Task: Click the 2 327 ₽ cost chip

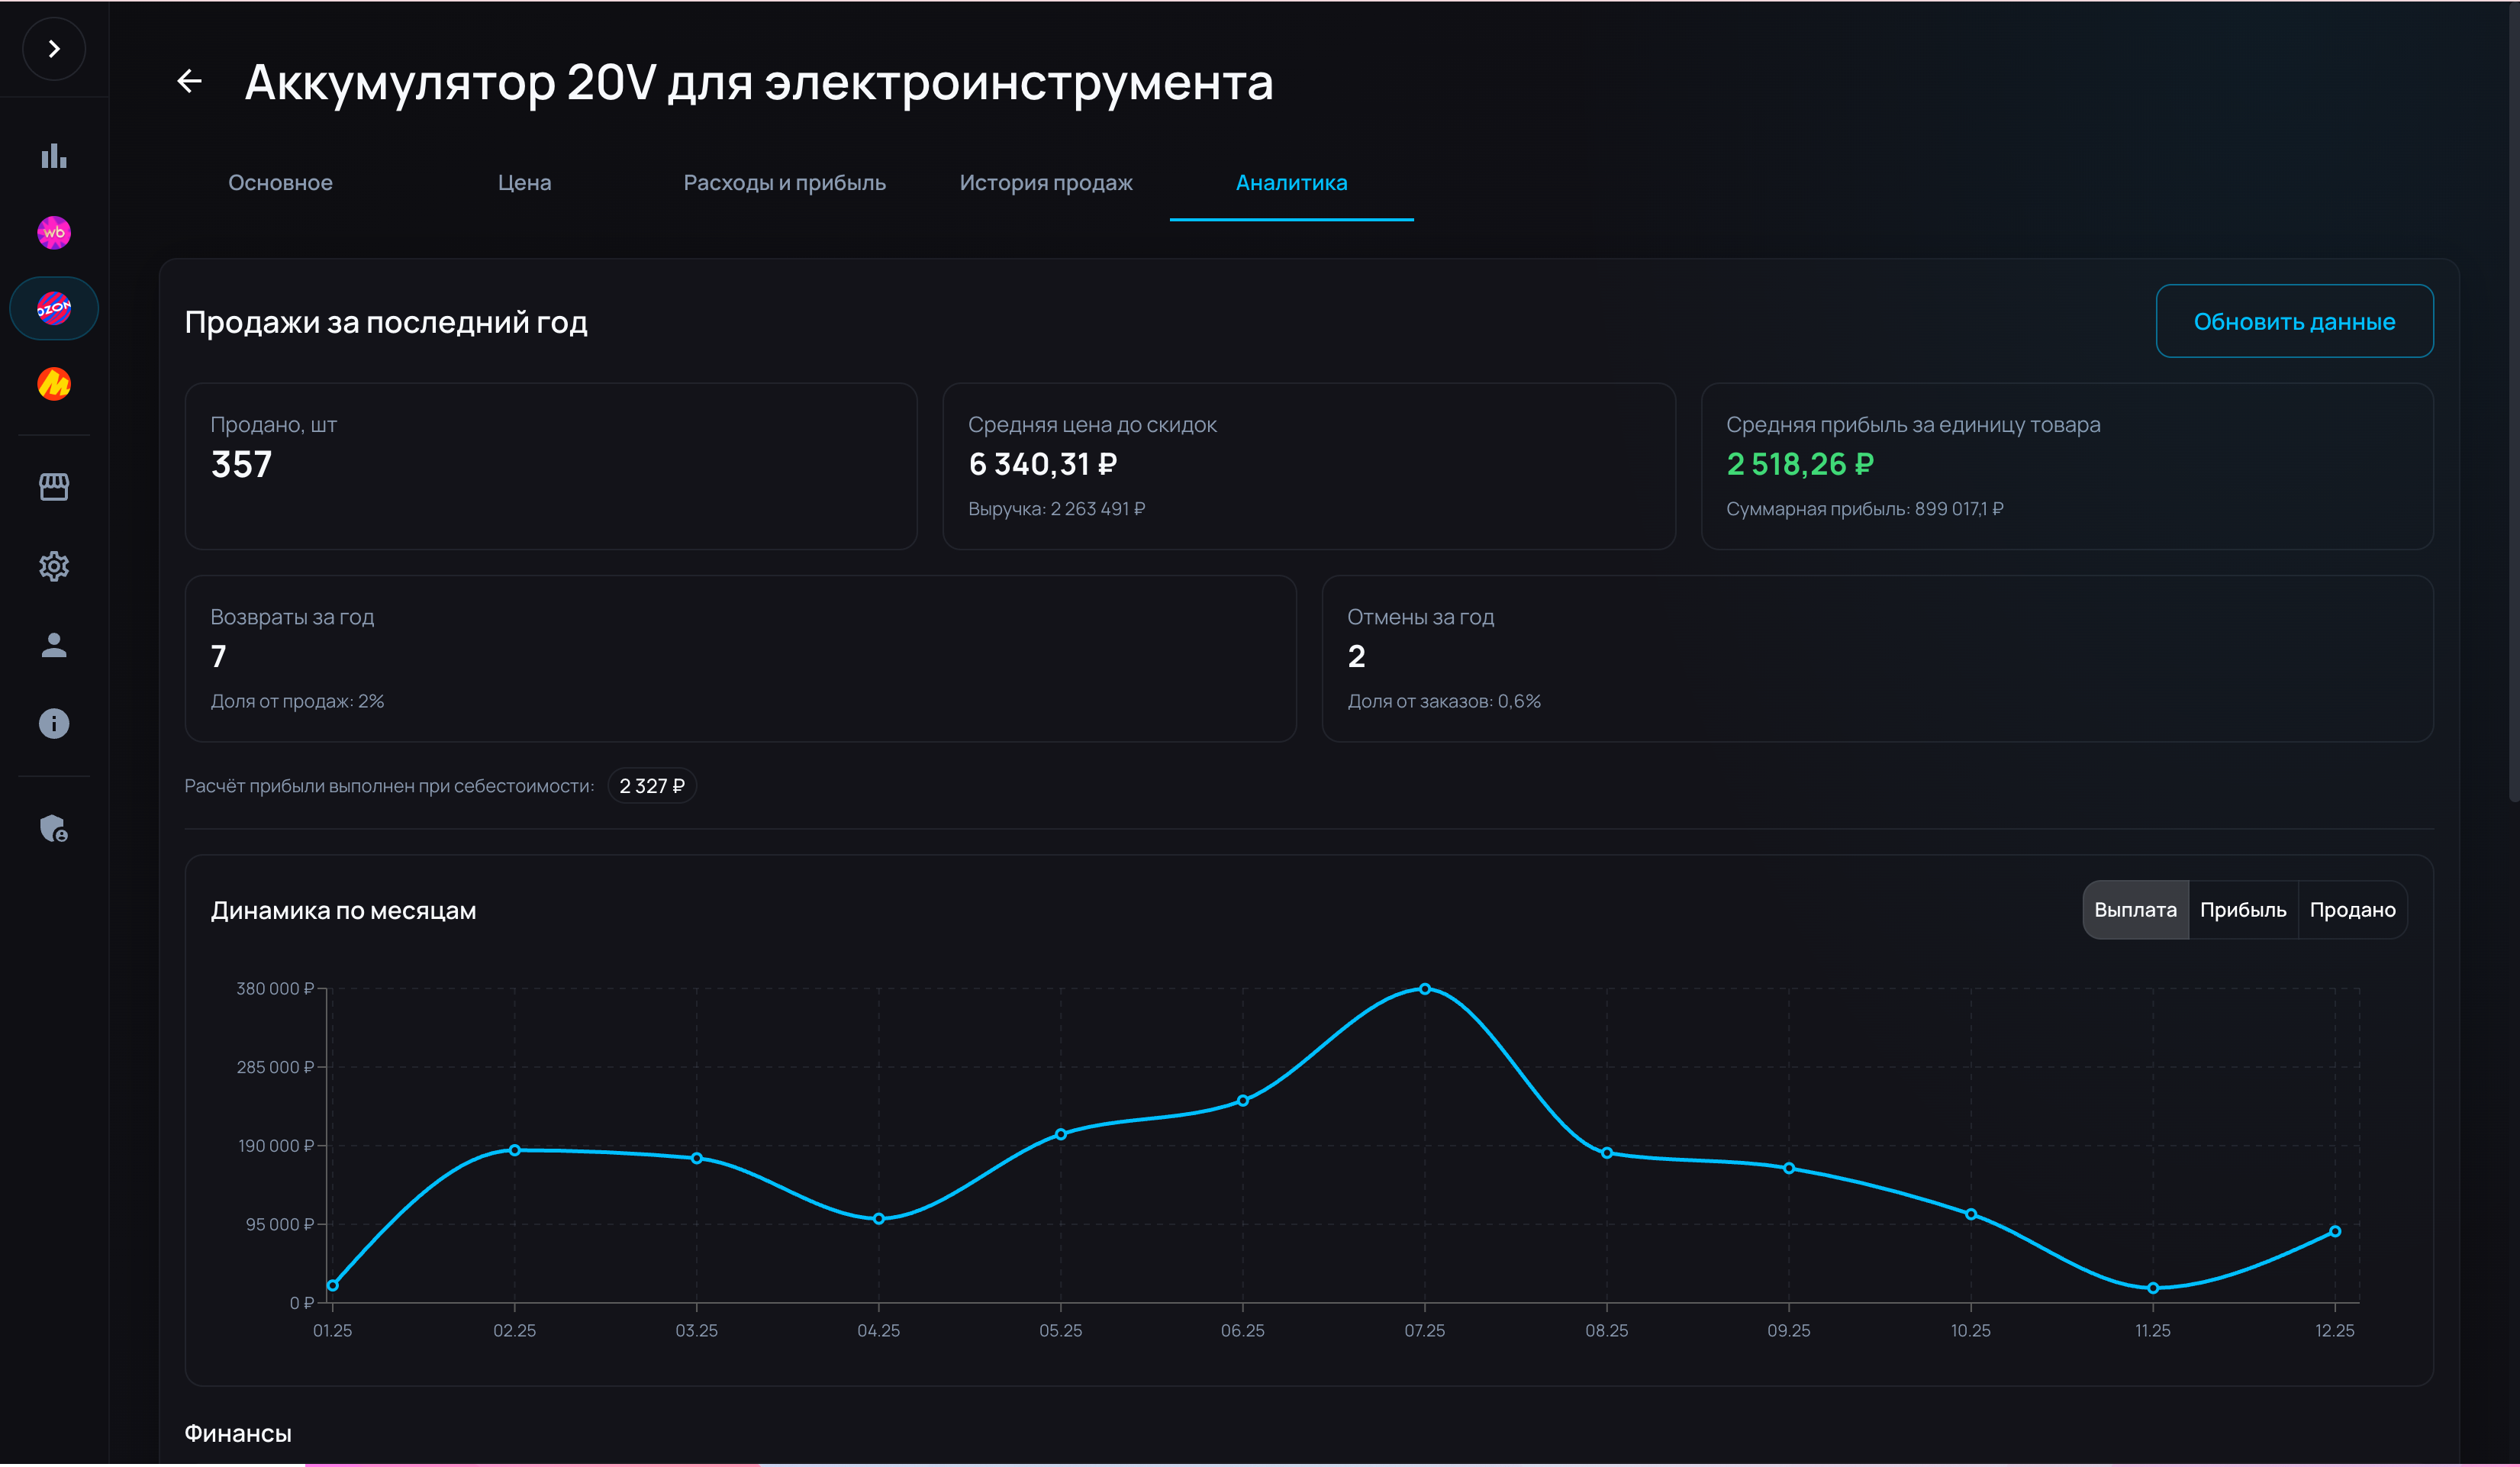Action: coord(651,785)
